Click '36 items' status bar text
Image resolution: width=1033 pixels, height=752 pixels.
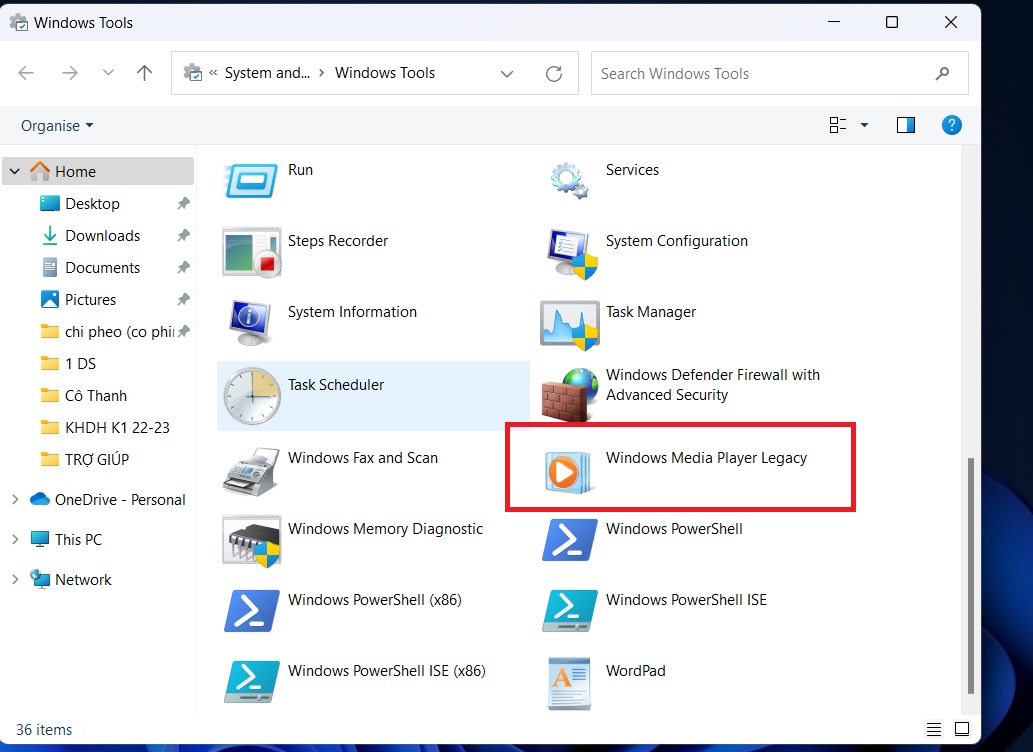pos(44,730)
